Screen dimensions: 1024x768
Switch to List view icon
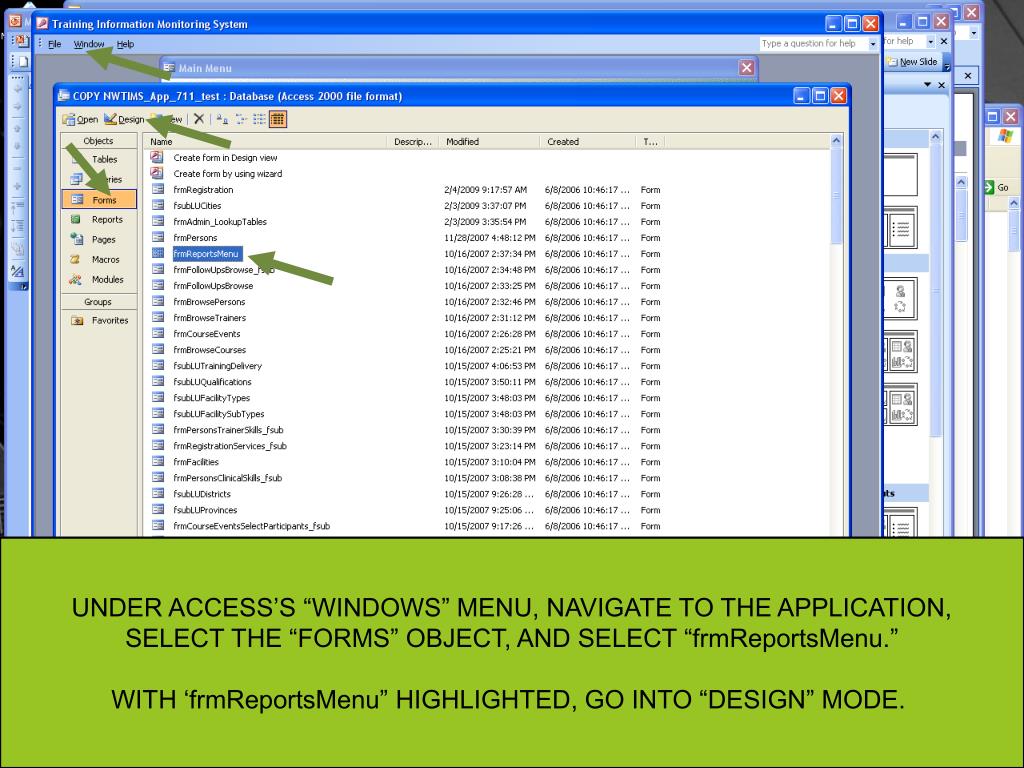pyautogui.click(x=259, y=119)
